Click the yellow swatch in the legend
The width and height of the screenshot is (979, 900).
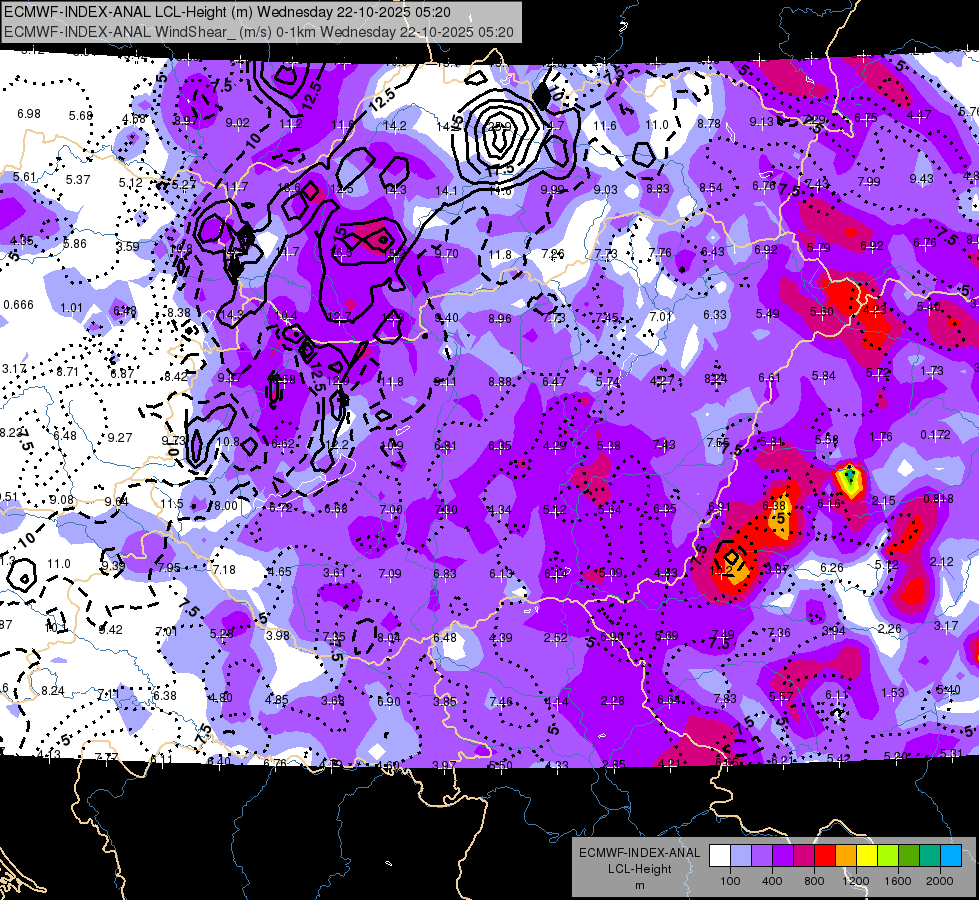pos(867,856)
